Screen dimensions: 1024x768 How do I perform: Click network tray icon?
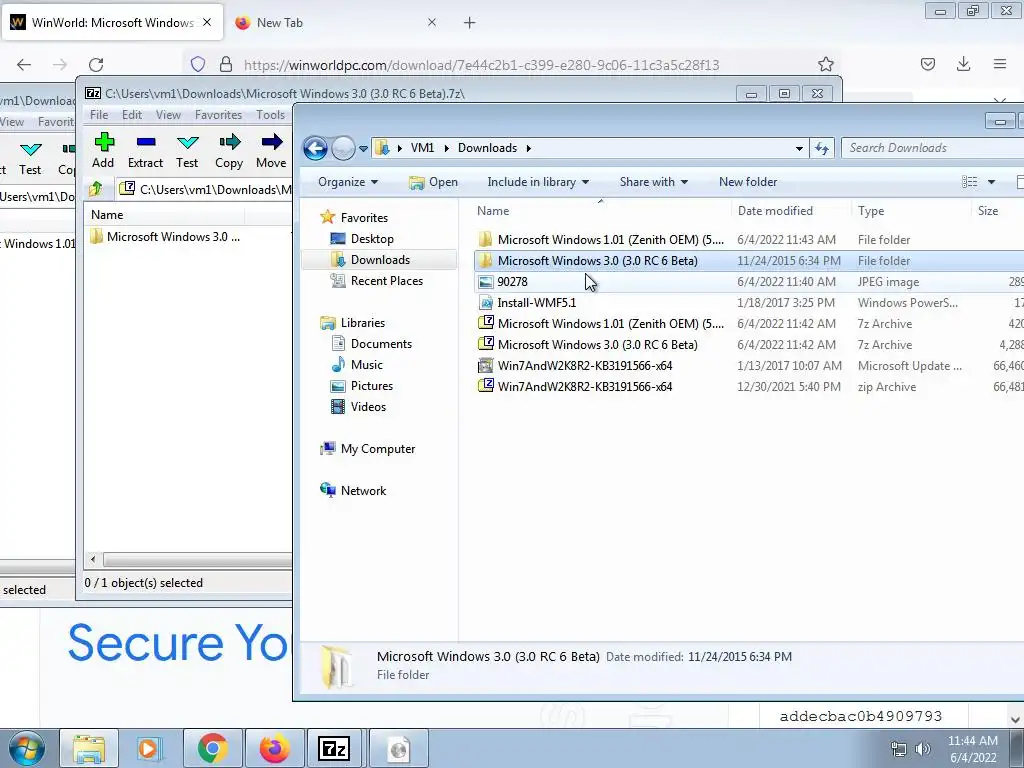click(899, 749)
